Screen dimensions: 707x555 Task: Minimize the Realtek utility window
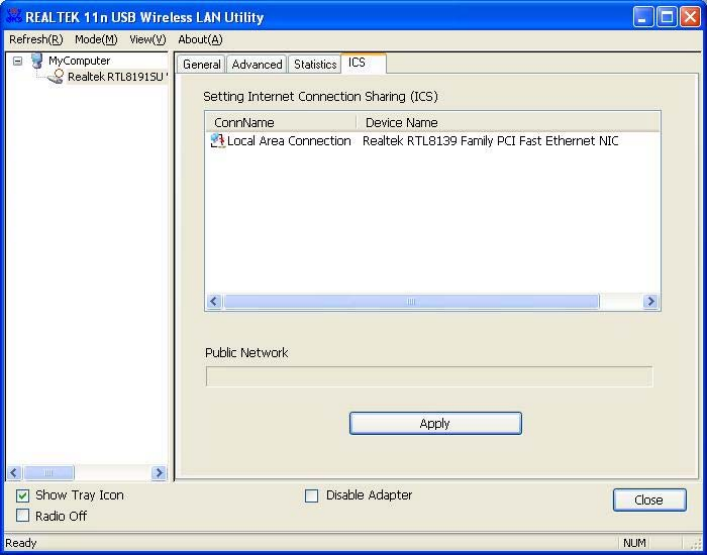tap(643, 17)
